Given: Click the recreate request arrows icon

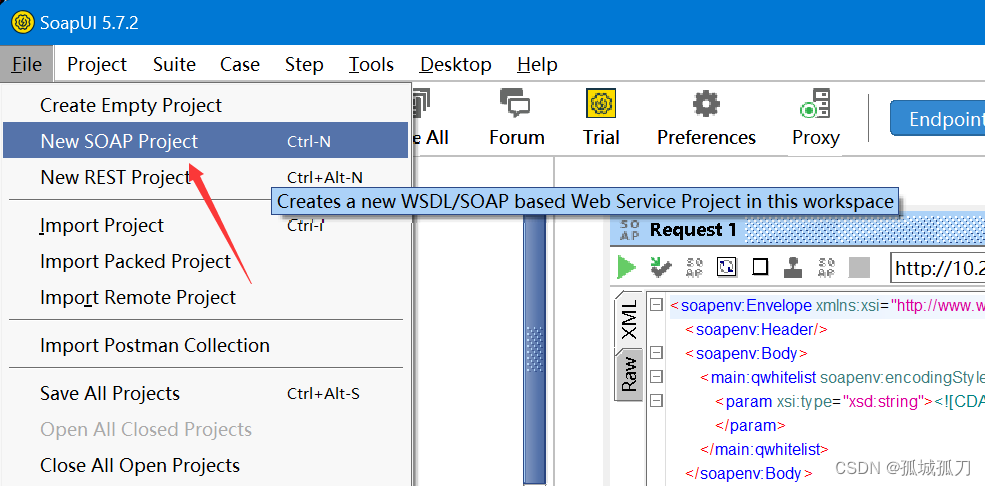Looking at the screenshot, I should click(x=727, y=267).
